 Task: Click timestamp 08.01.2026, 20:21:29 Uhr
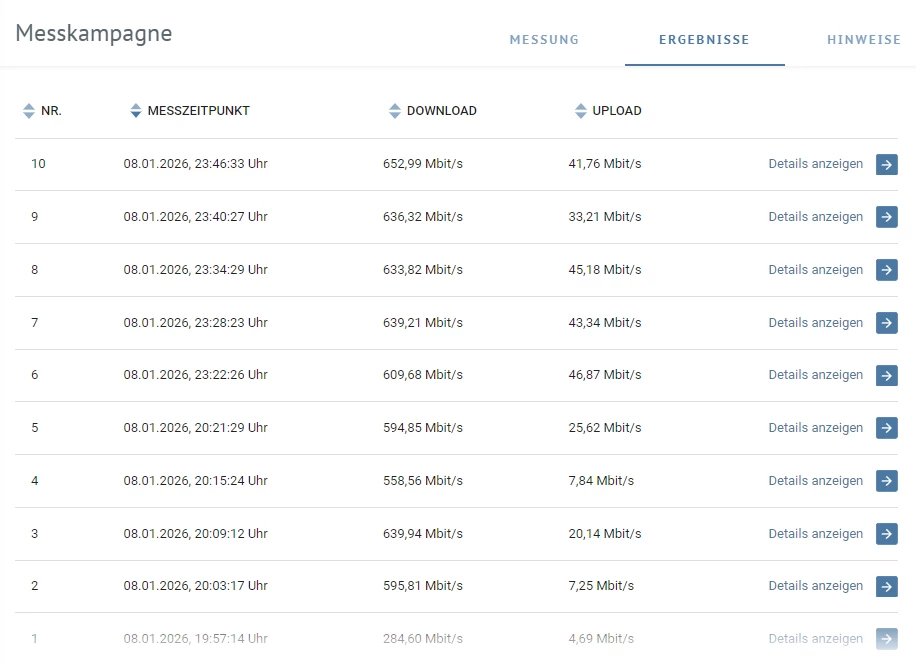coord(196,428)
